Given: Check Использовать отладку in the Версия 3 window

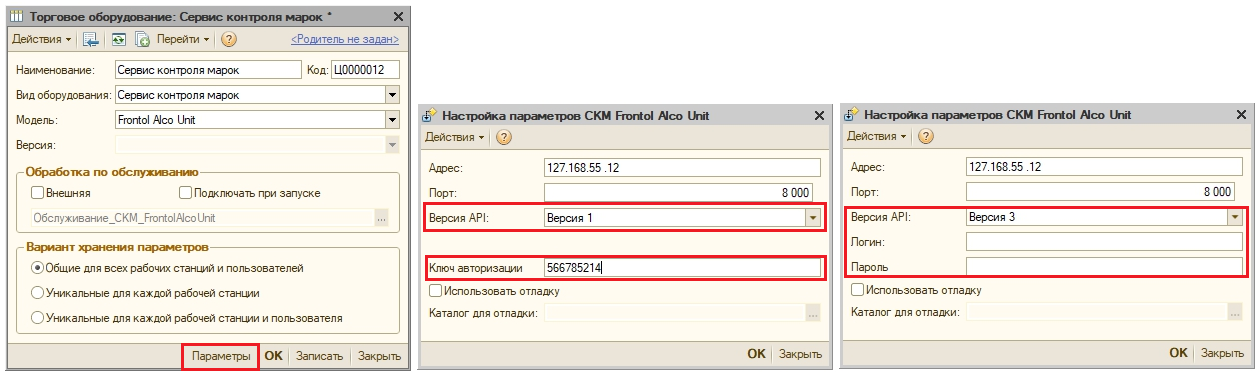Looking at the screenshot, I should pyautogui.click(x=857, y=290).
